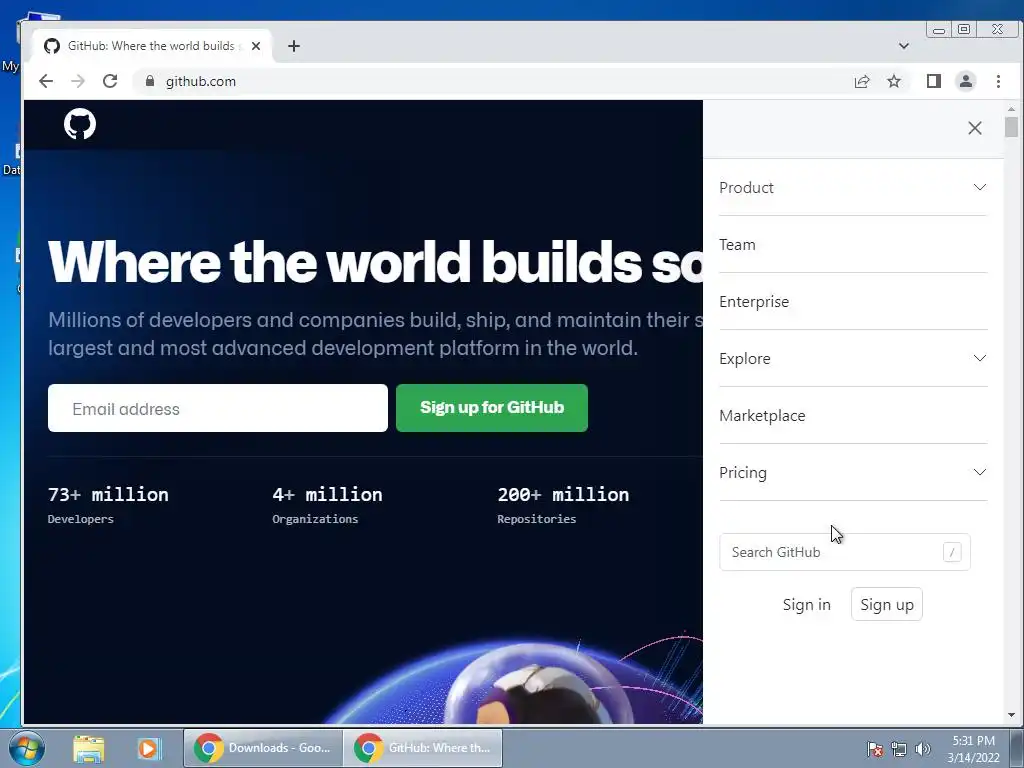Viewport: 1024px width, 768px height.
Task: Click the lock icon in address bar
Action: pos(150,81)
